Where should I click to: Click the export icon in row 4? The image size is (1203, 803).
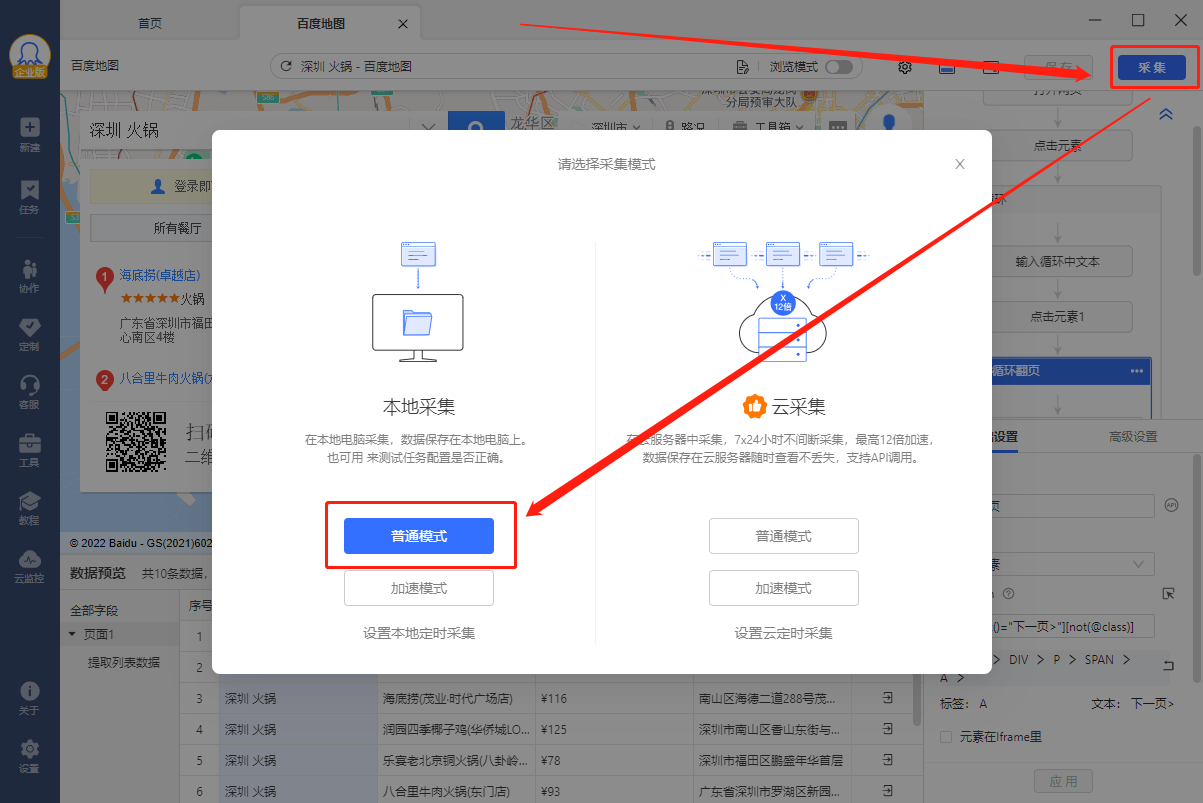[x=887, y=729]
